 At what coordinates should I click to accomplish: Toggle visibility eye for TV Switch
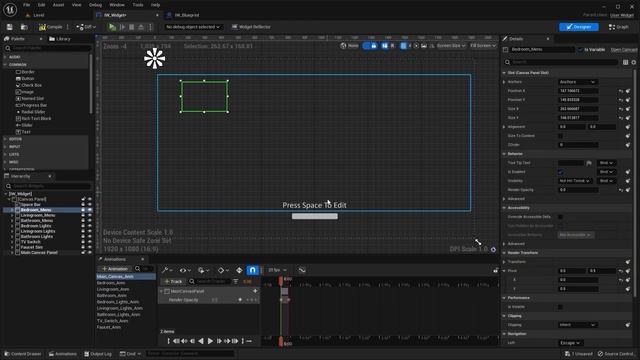coord(90,242)
